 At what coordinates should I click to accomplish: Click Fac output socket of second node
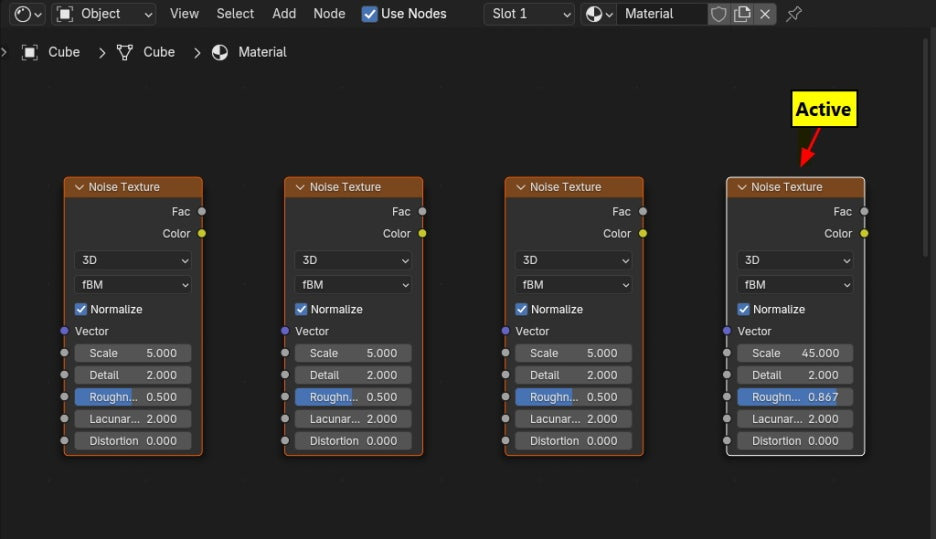tap(422, 211)
